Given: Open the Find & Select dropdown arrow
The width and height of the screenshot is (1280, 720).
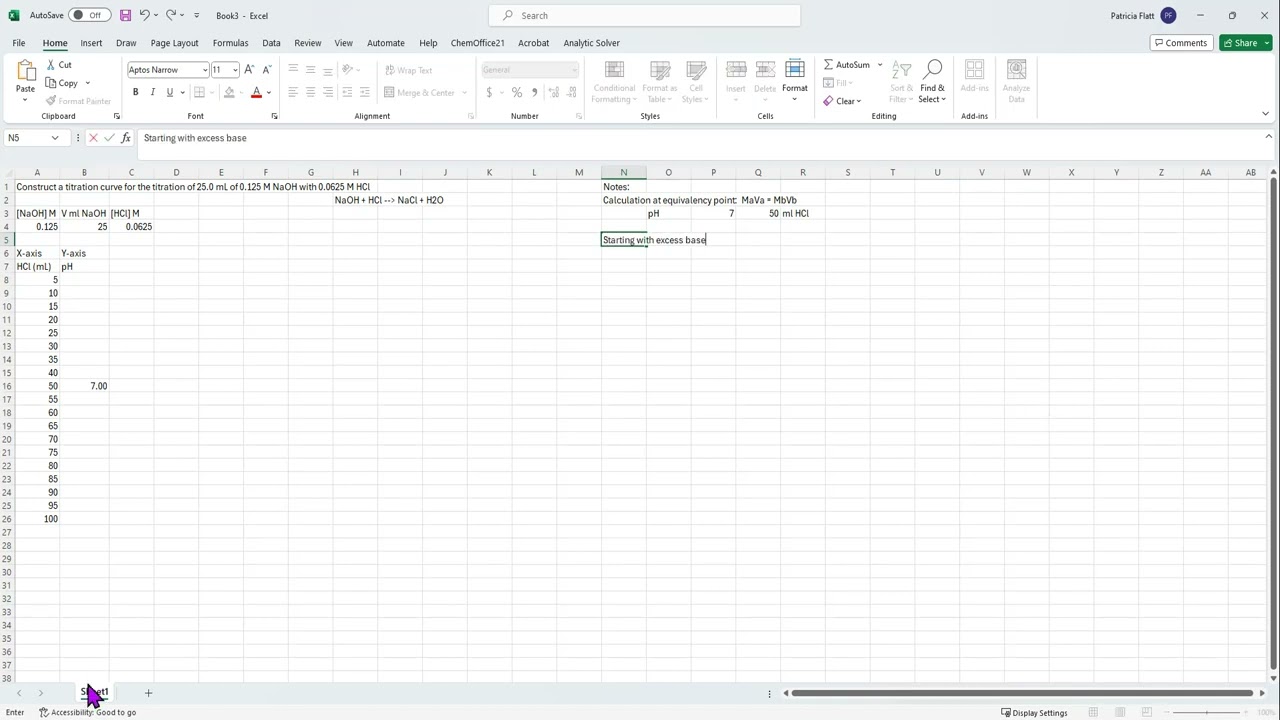Looking at the screenshot, I should (x=943, y=100).
